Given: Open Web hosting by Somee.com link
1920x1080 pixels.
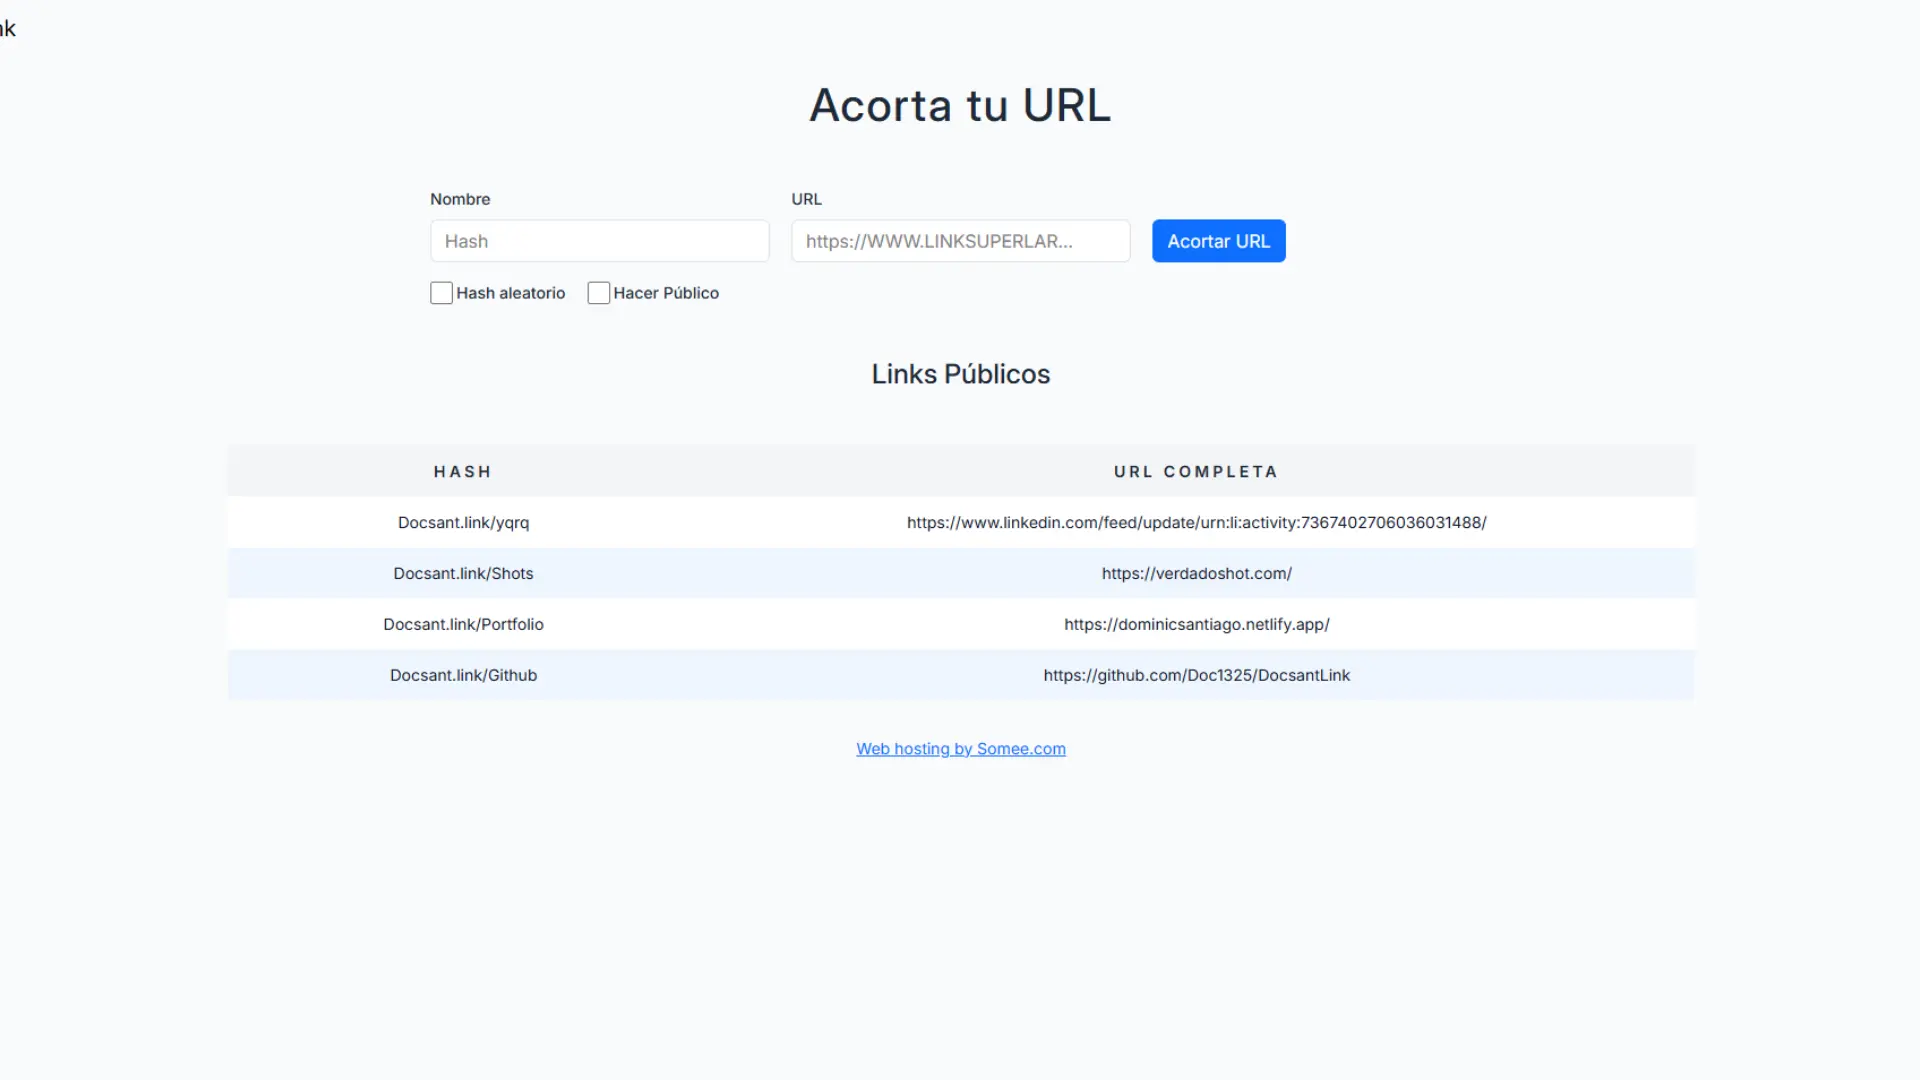Looking at the screenshot, I should 960,749.
